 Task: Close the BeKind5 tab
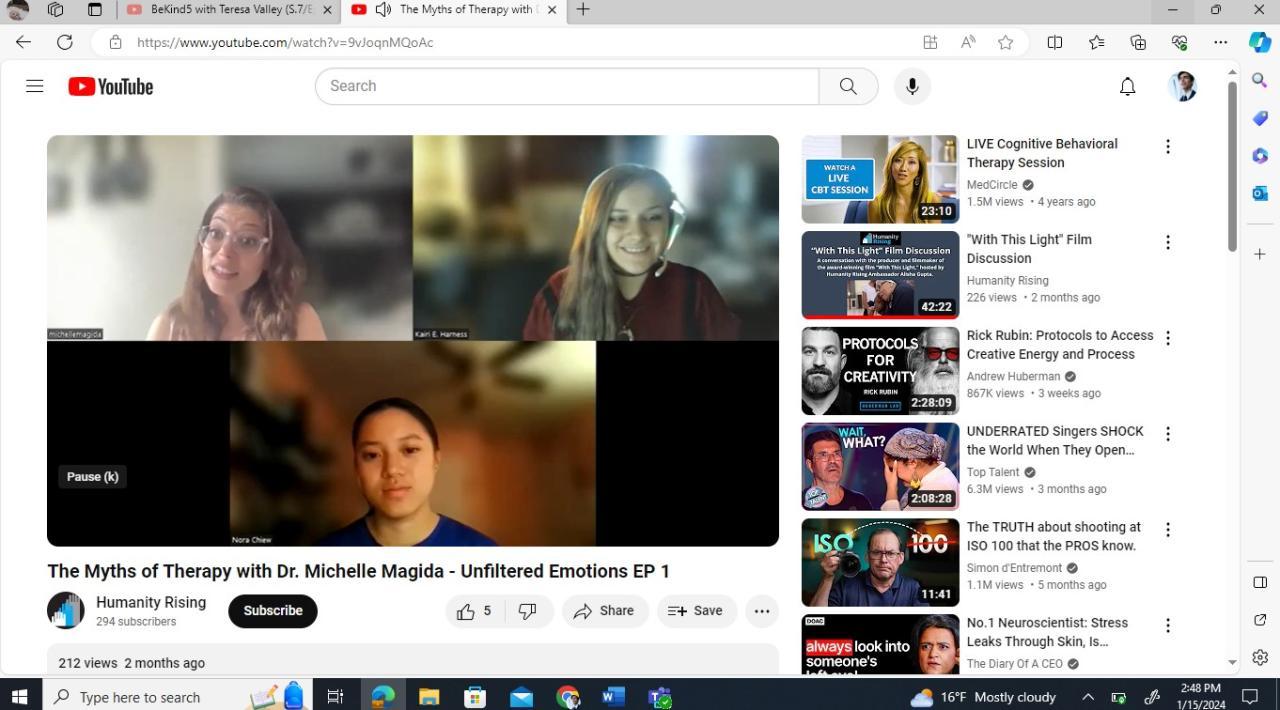[326, 10]
